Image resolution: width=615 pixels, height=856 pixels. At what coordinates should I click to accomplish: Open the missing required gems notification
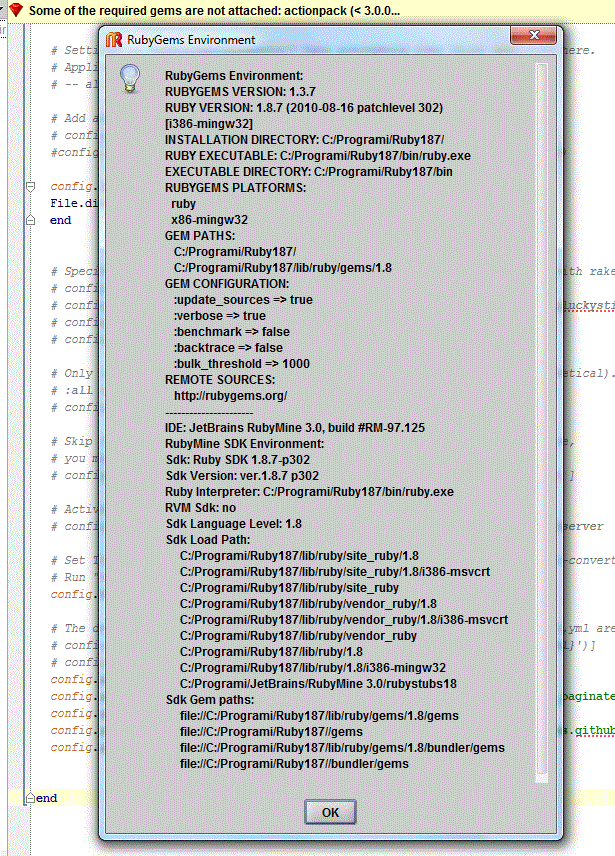click(214, 10)
